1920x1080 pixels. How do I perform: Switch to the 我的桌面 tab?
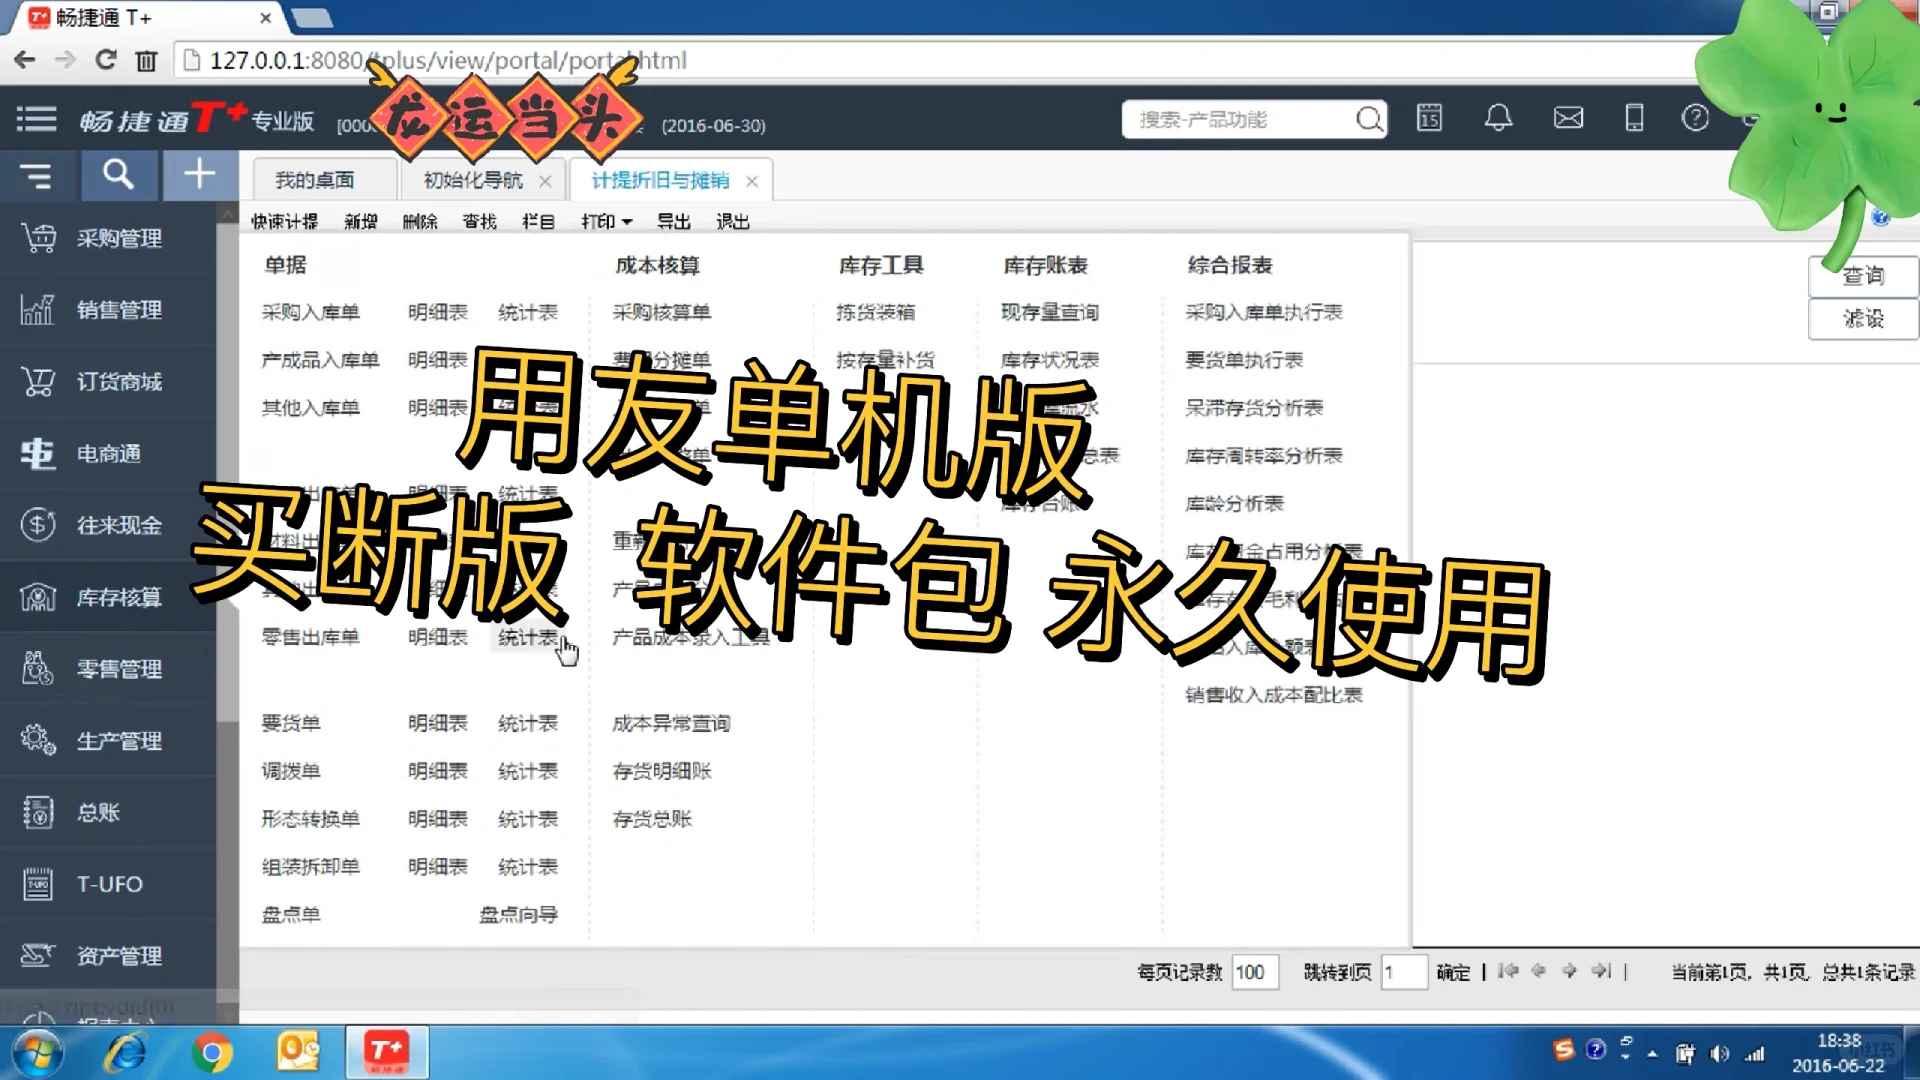316,179
